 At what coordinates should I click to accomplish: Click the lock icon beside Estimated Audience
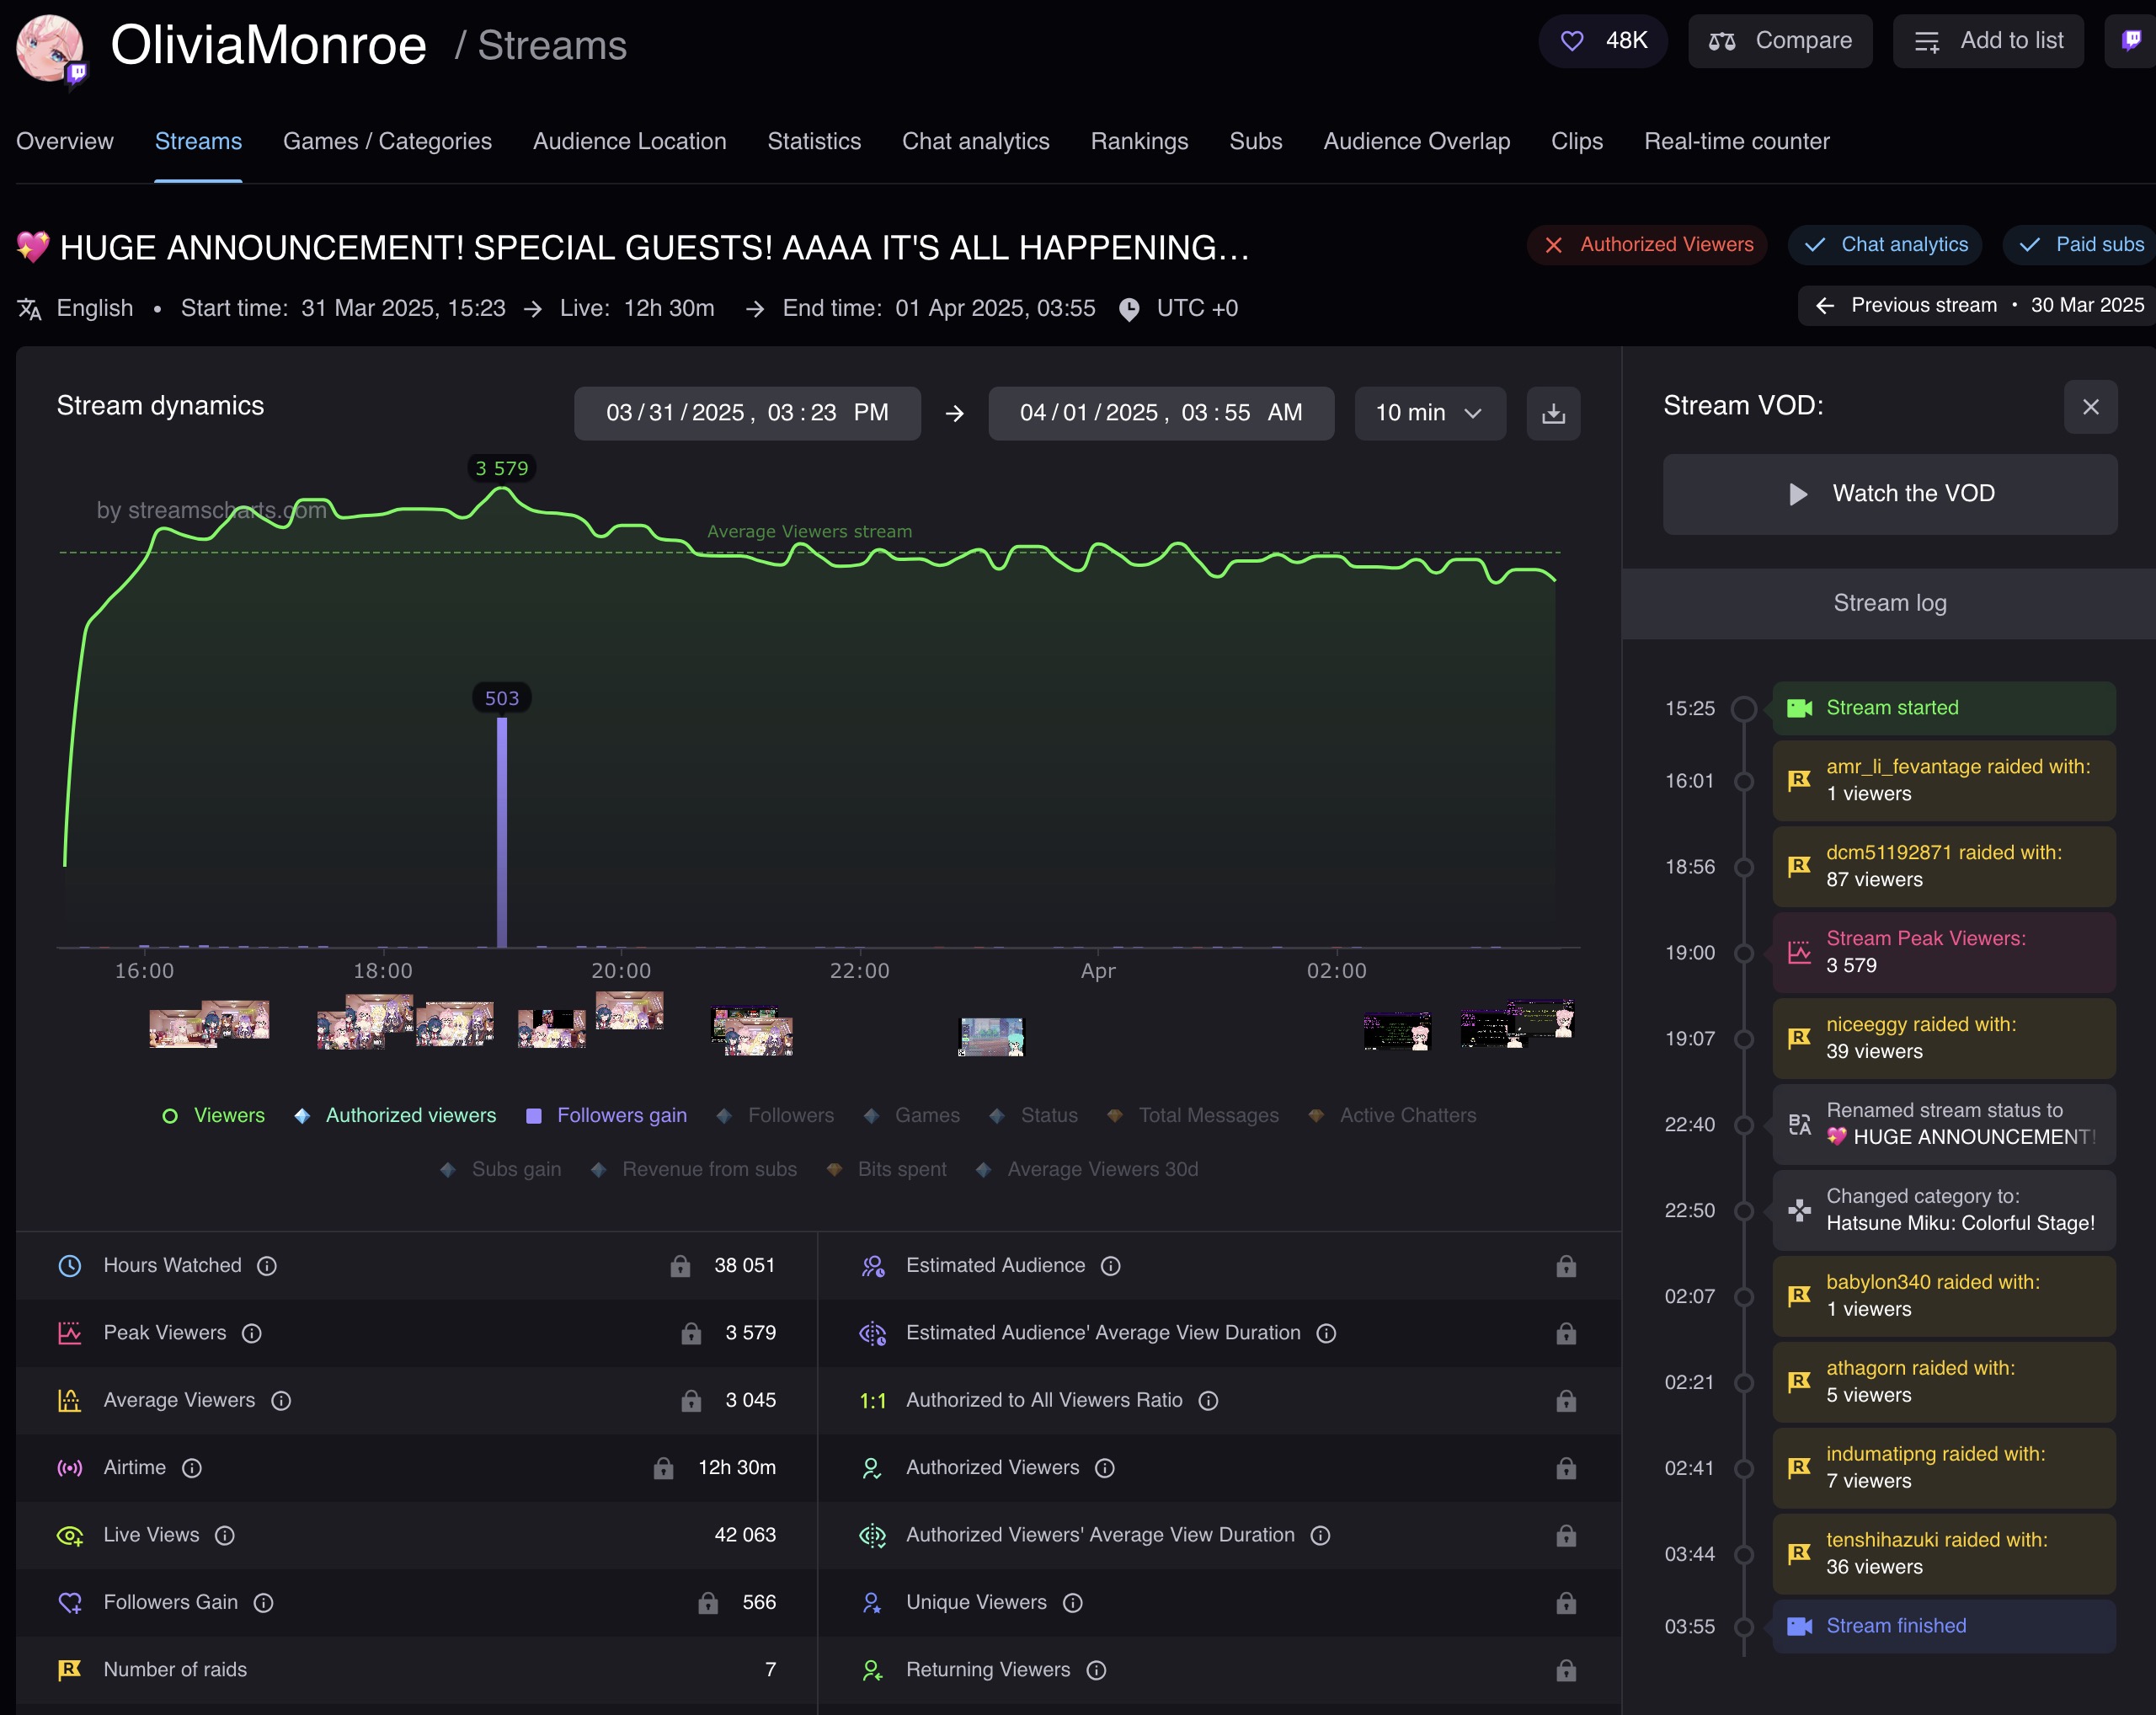click(1566, 1266)
